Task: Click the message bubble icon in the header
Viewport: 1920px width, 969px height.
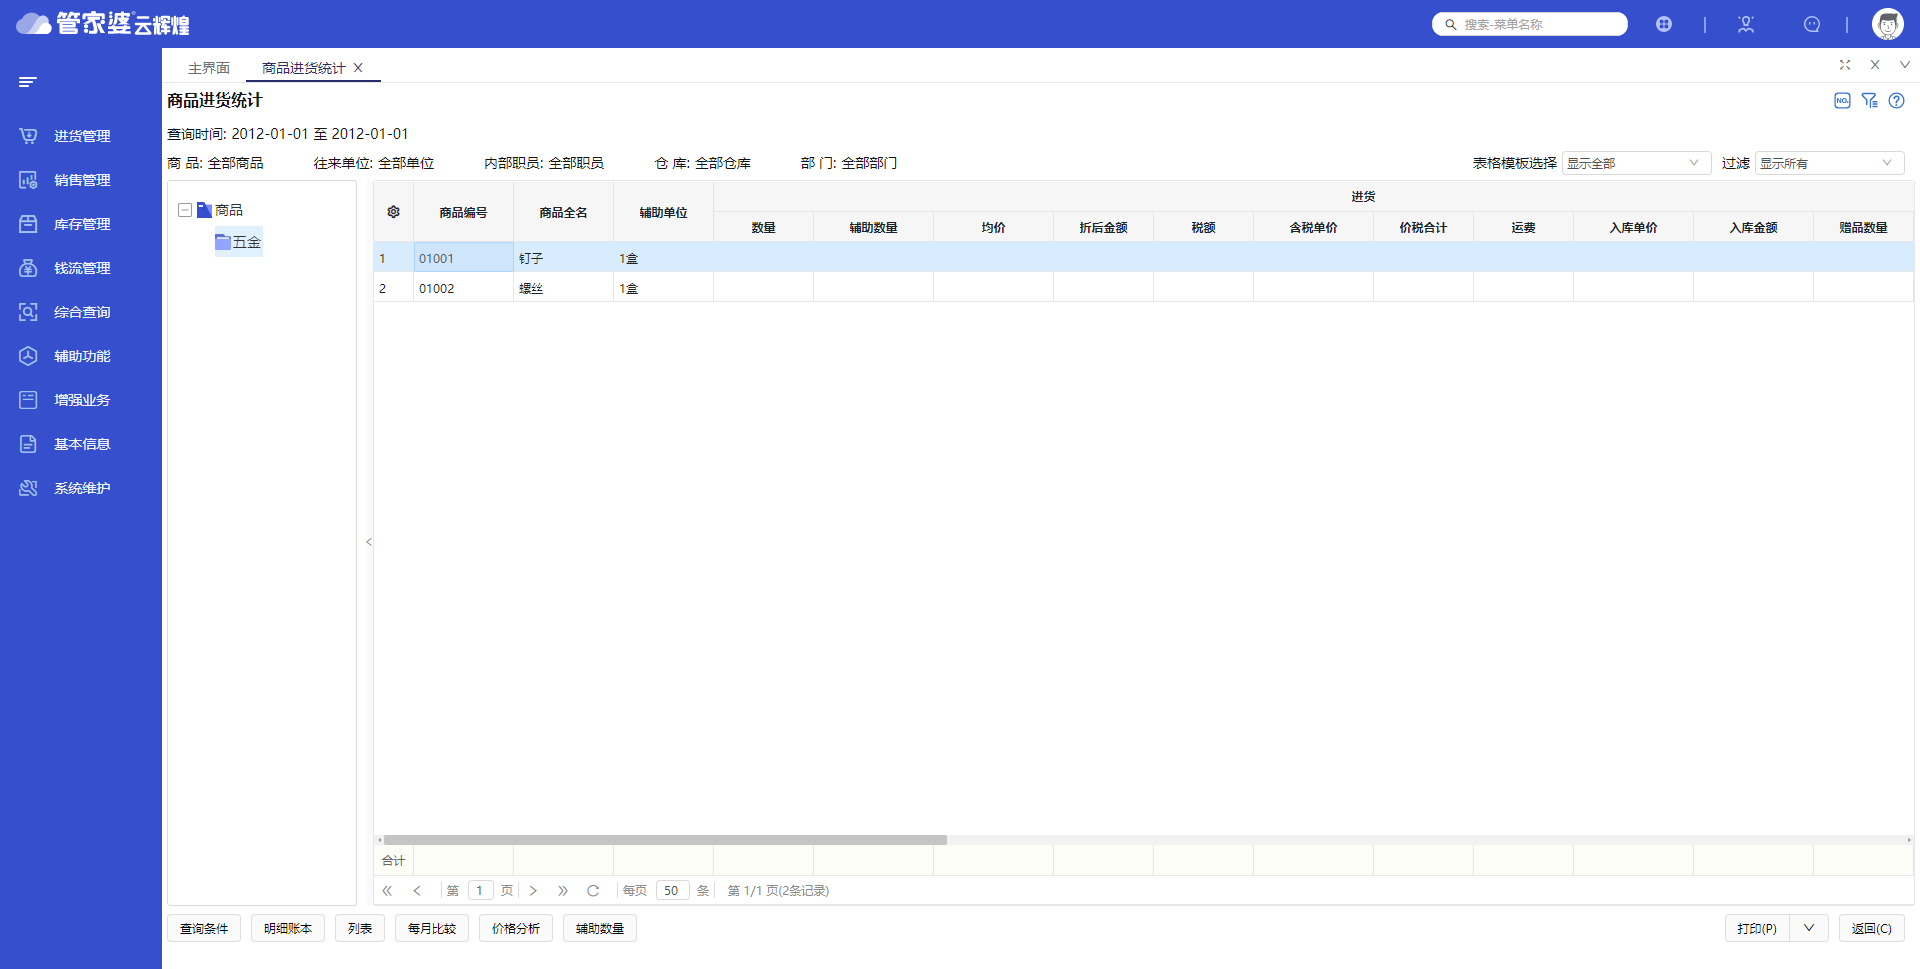Action: pos(1812,24)
